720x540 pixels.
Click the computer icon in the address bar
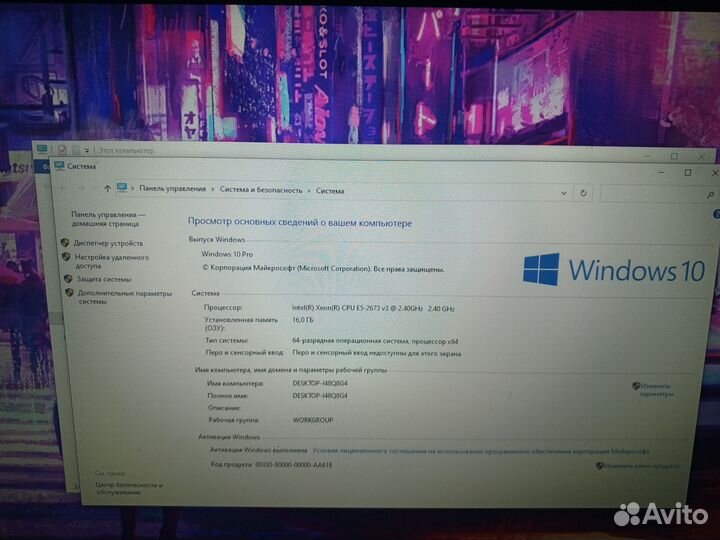(x=122, y=188)
